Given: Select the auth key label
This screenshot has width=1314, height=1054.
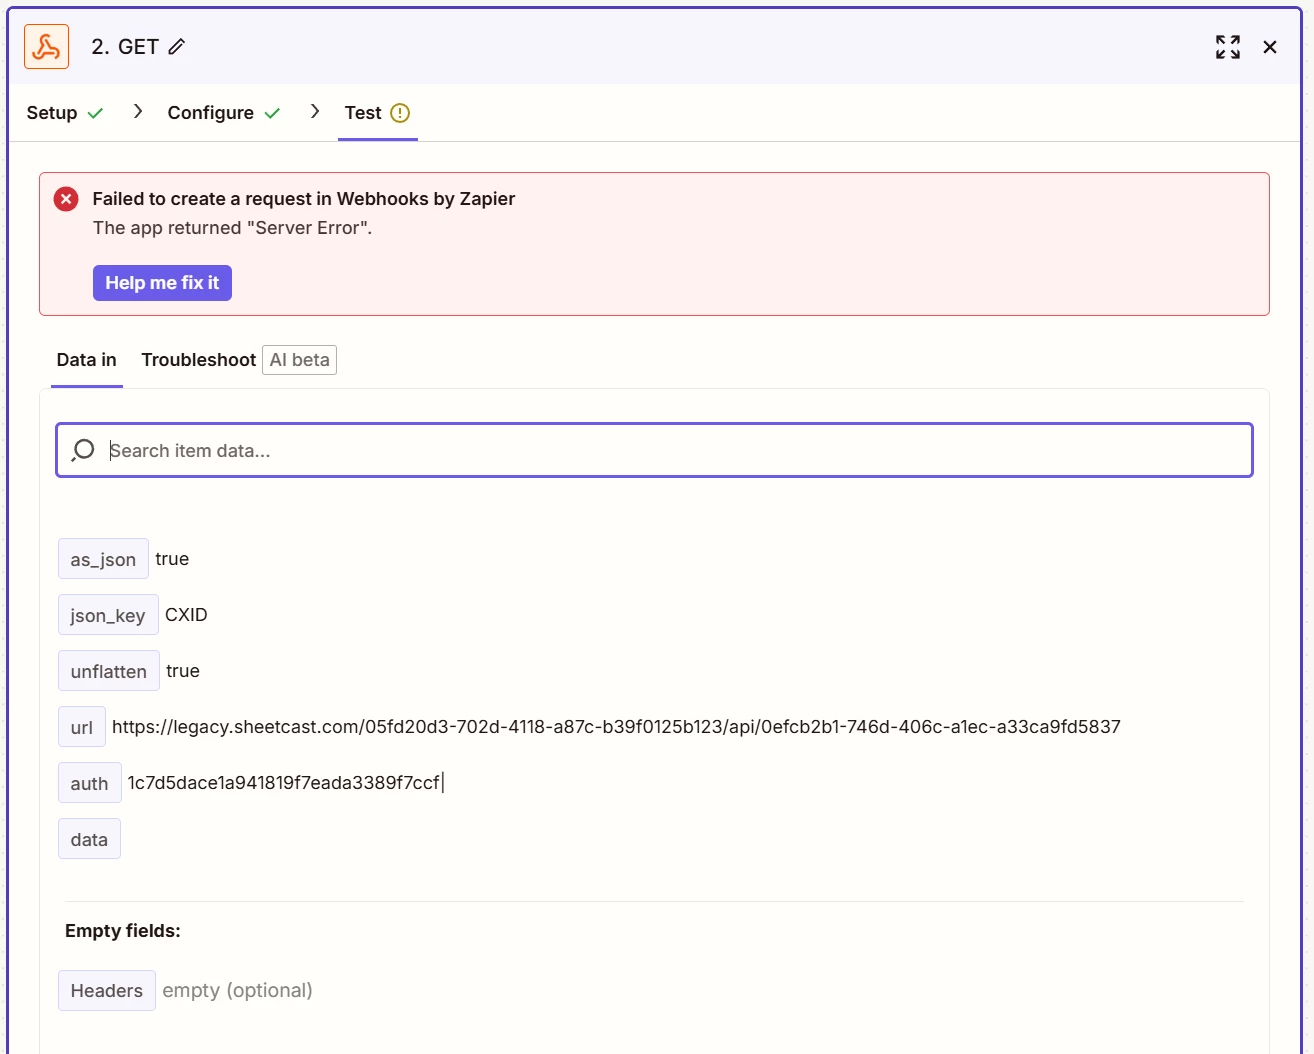Looking at the screenshot, I should [90, 783].
